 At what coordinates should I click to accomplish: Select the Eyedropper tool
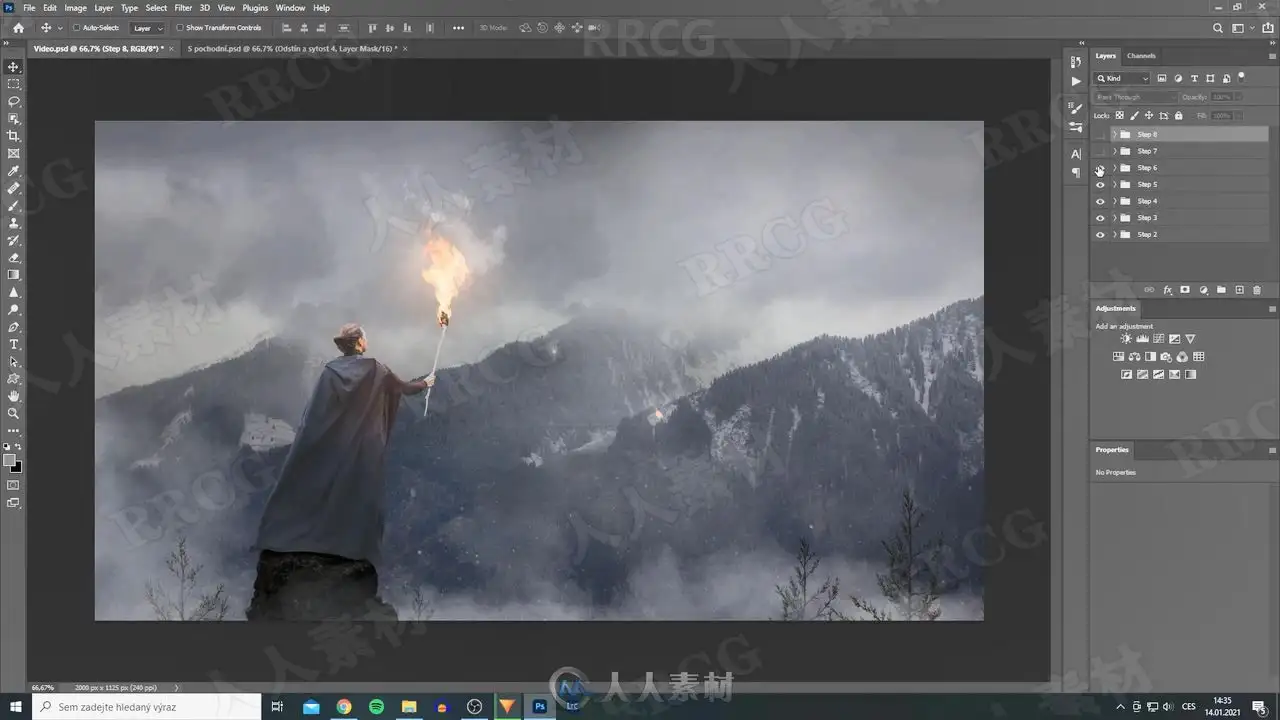click(x=14, y=171)
